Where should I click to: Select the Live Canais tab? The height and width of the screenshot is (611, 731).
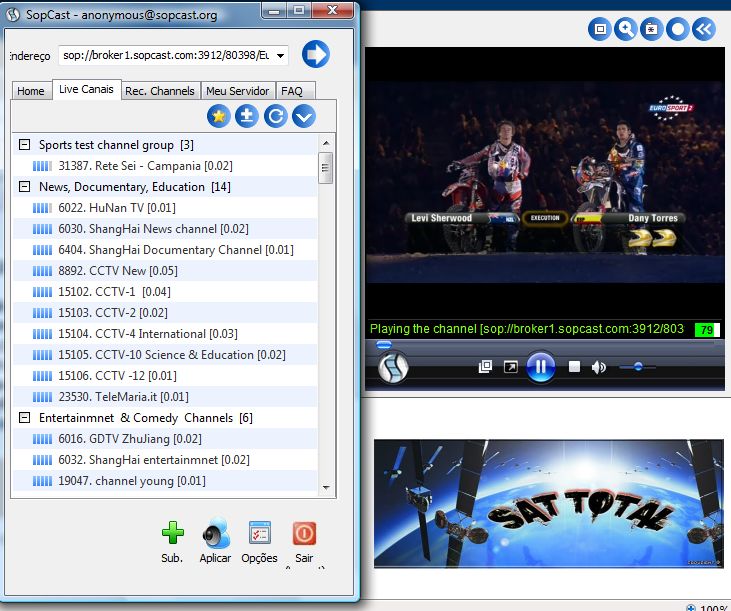click(x=86, y=89)
